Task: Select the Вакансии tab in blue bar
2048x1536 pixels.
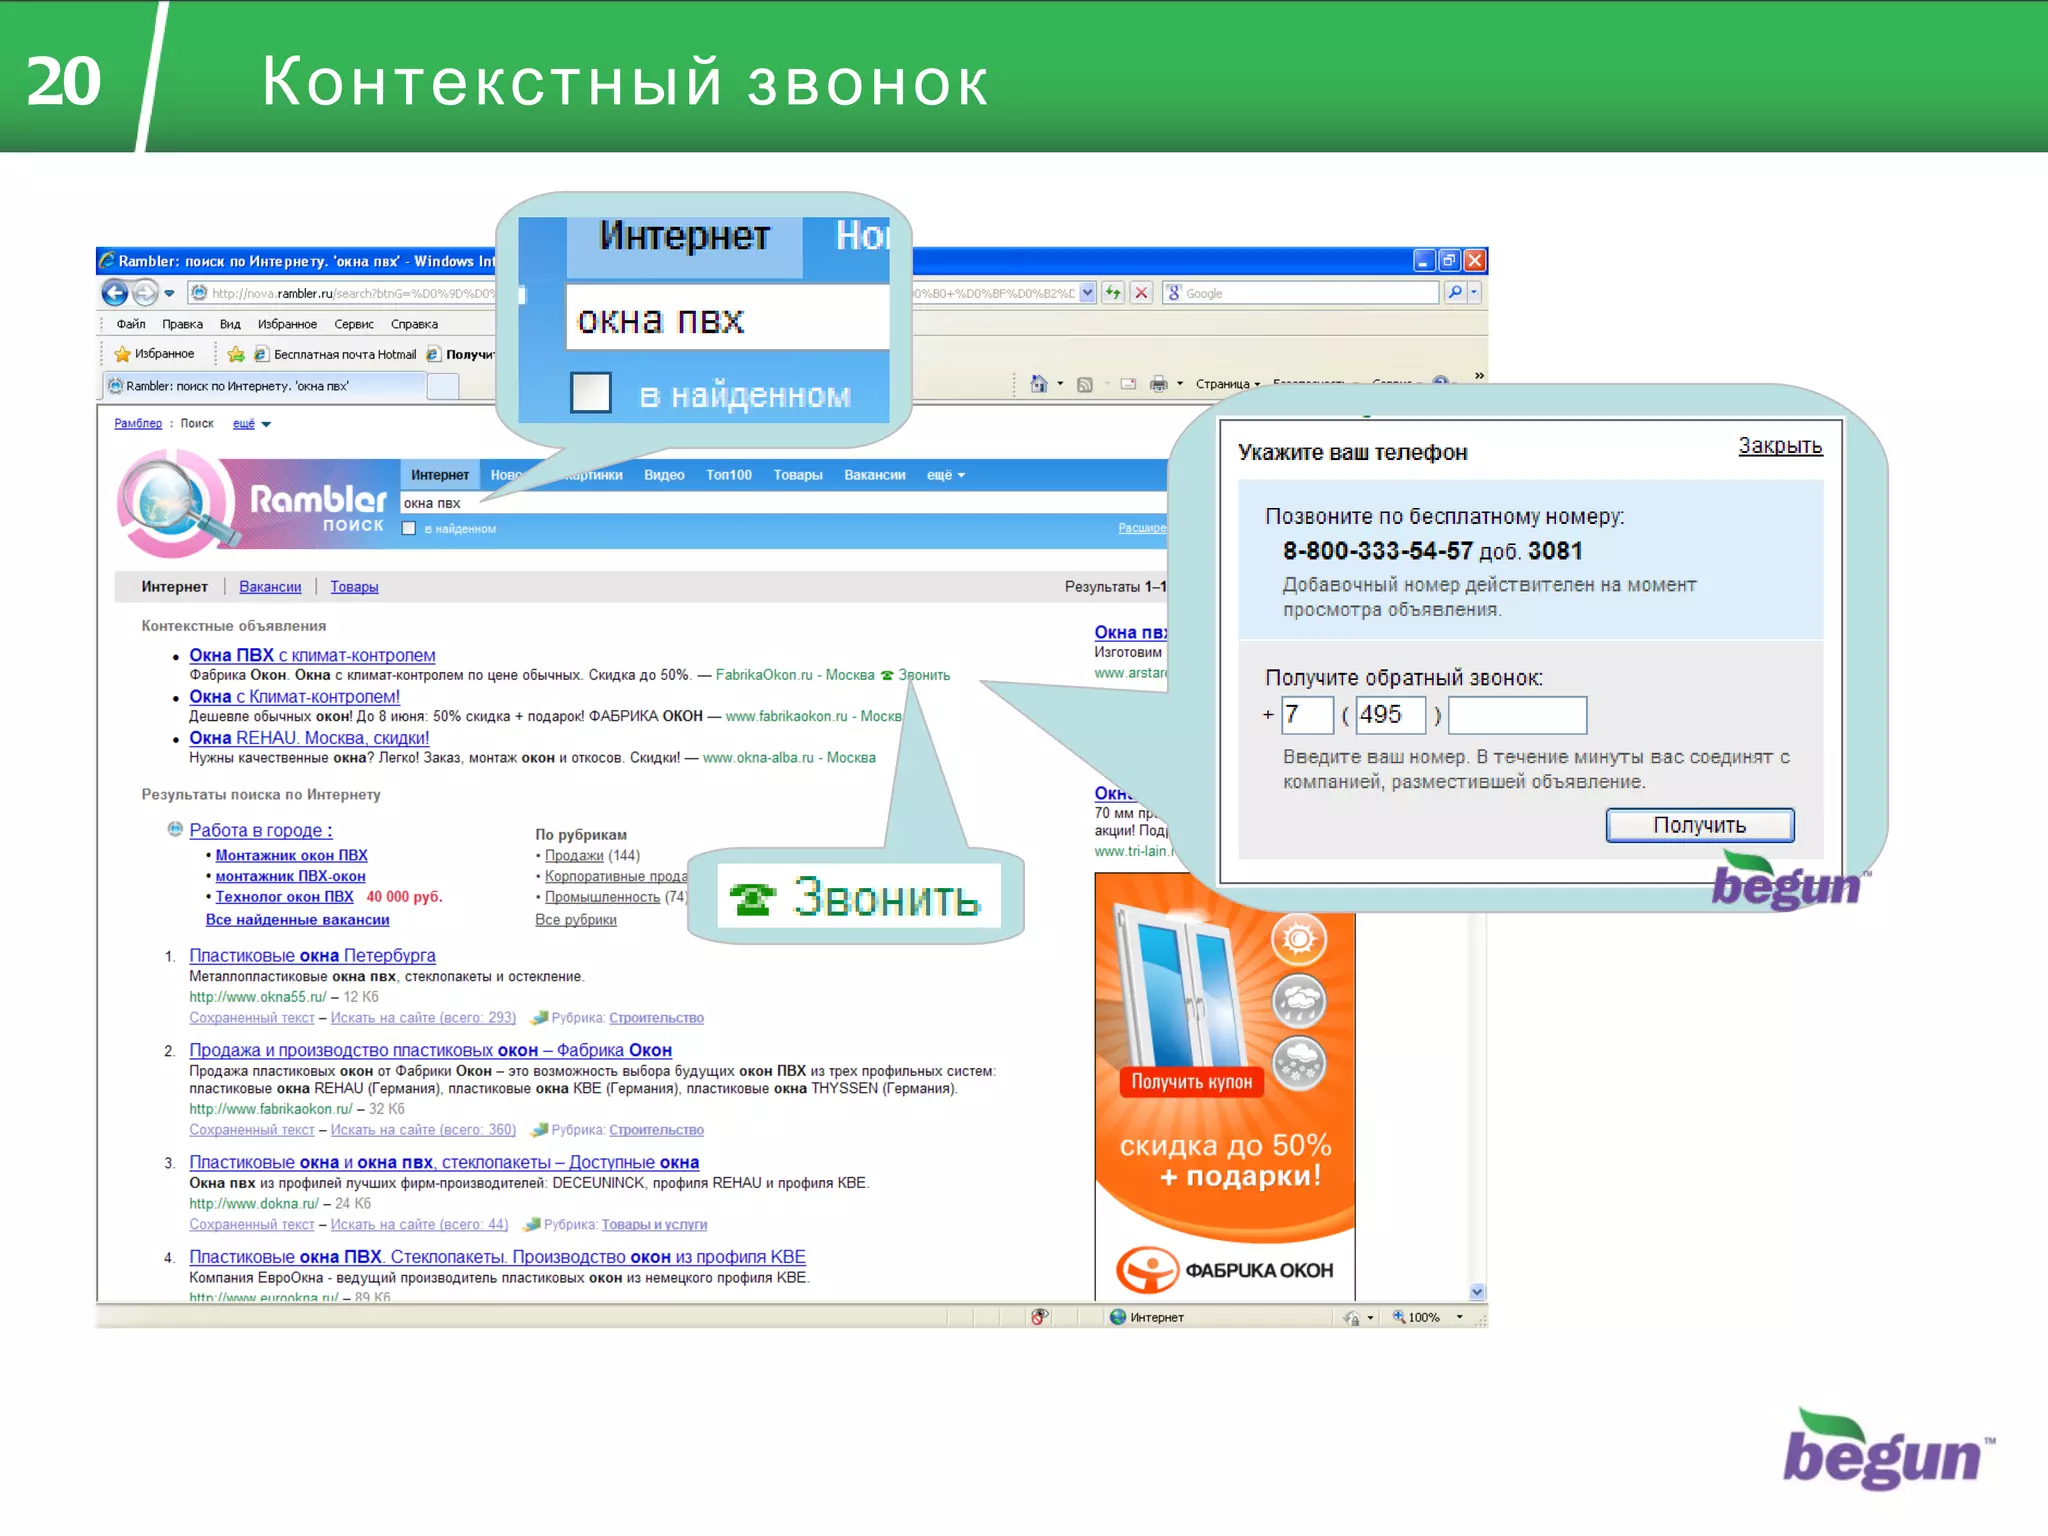Action: click(874, 475)
